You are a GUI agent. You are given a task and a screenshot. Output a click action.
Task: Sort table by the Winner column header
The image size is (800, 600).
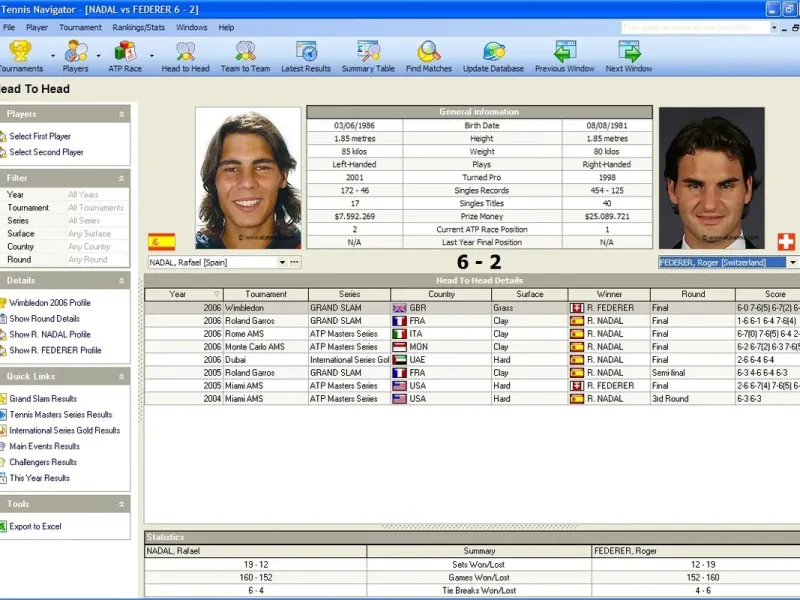click(x=609, y=294)
